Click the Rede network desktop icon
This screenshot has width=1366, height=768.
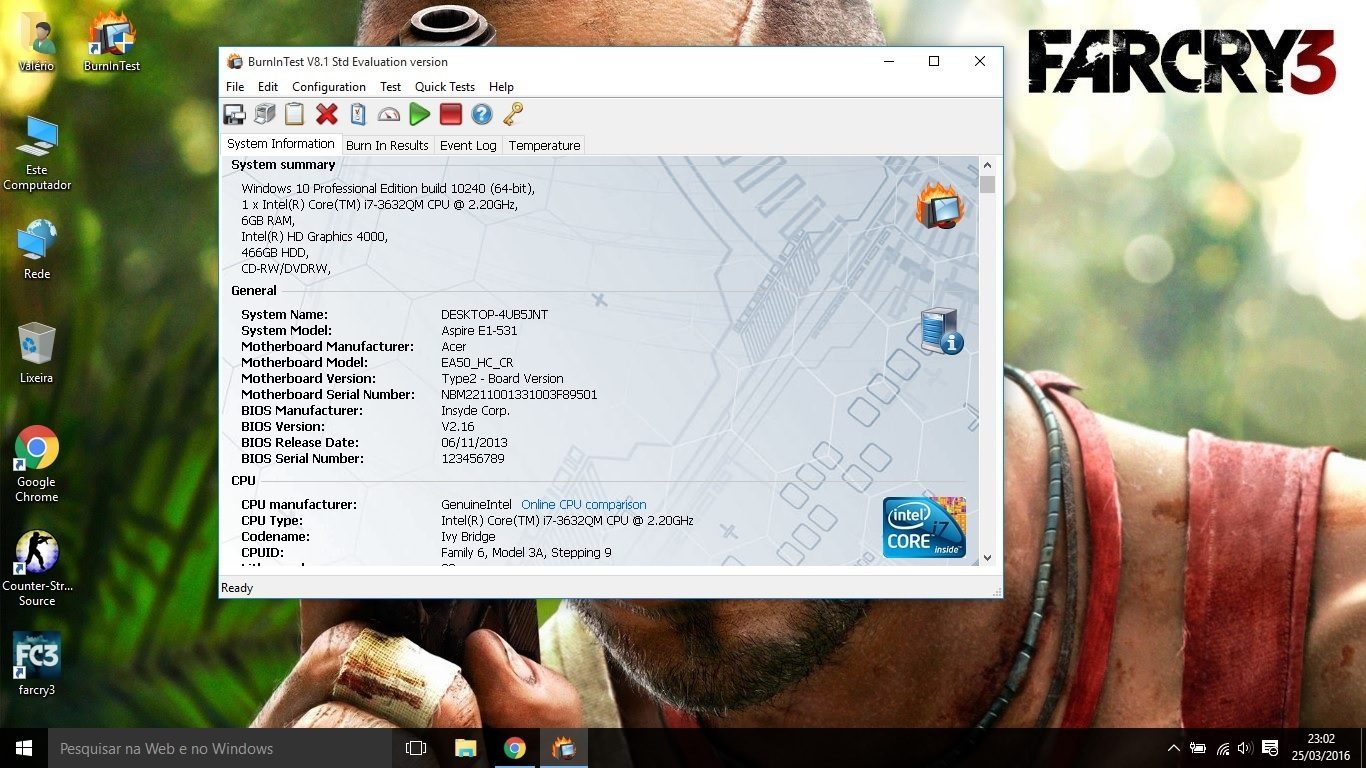[37, 250]
